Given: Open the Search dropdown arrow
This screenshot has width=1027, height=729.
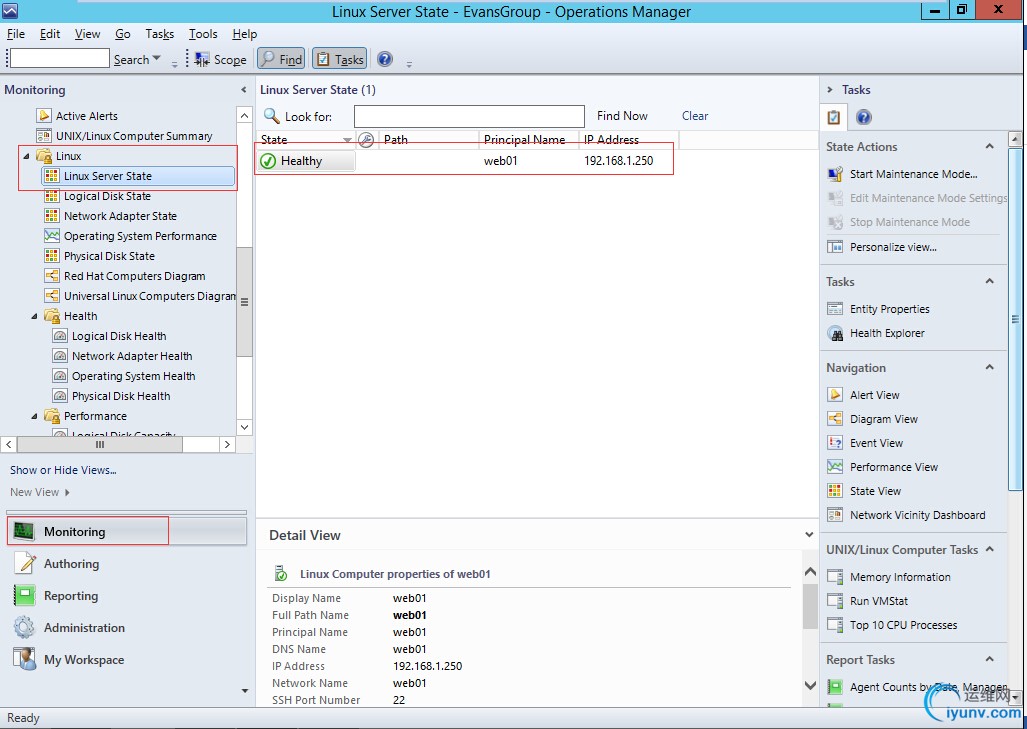Looking at the screenshot, I should [x=157, y=59].
